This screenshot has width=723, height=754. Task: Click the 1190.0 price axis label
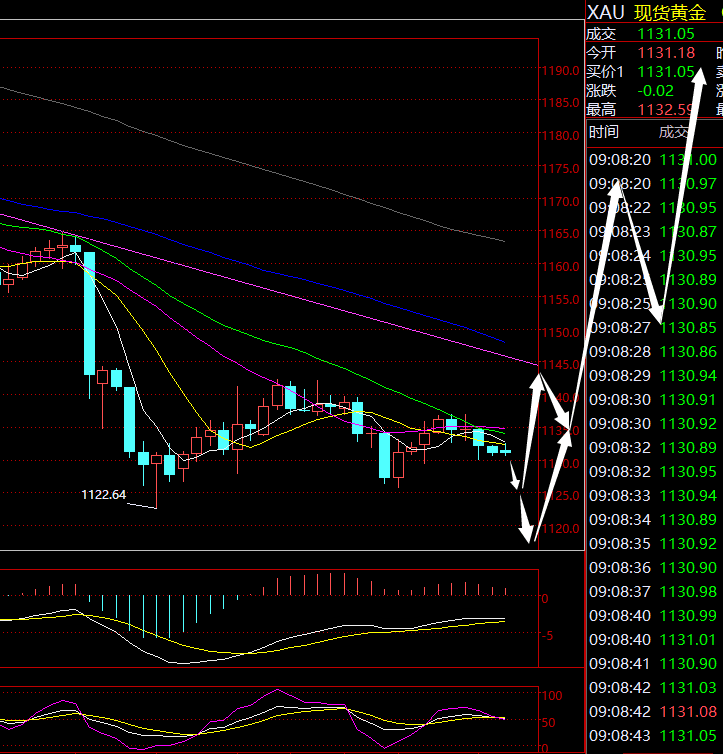(x=561, y=71)
